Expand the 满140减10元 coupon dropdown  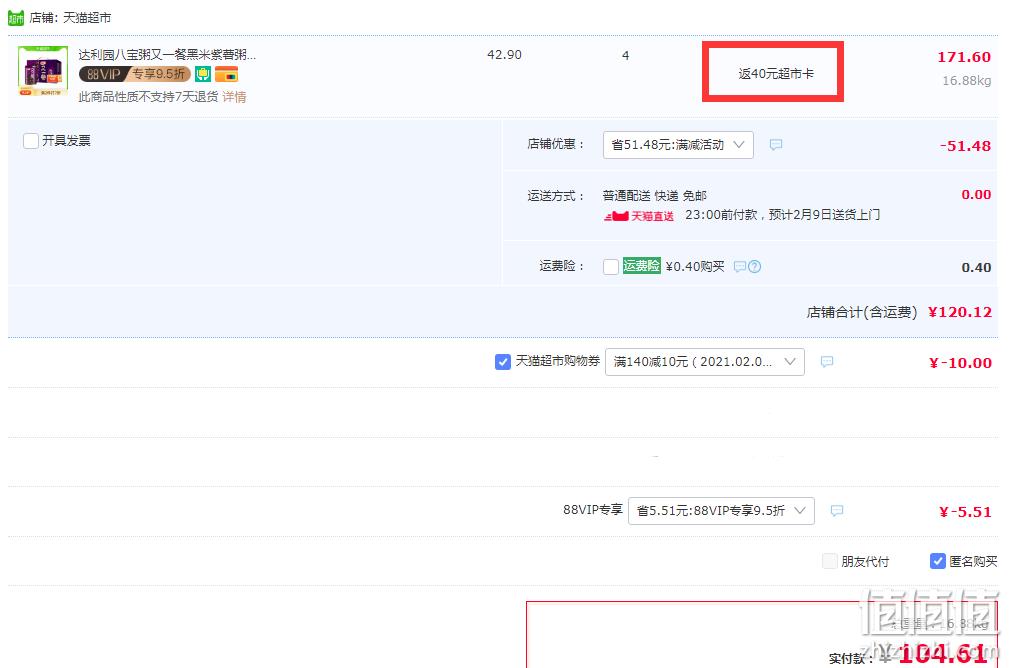click(x=705, y=362)
